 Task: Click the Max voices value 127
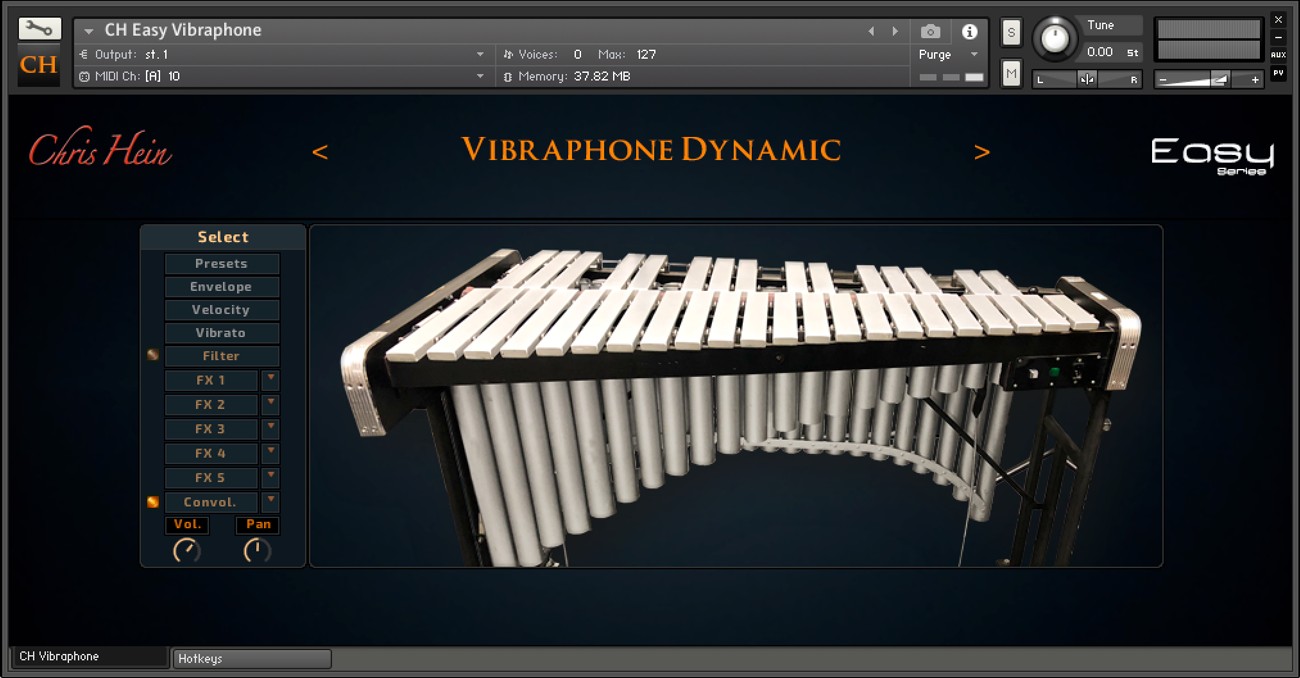[x=646, y=54]
